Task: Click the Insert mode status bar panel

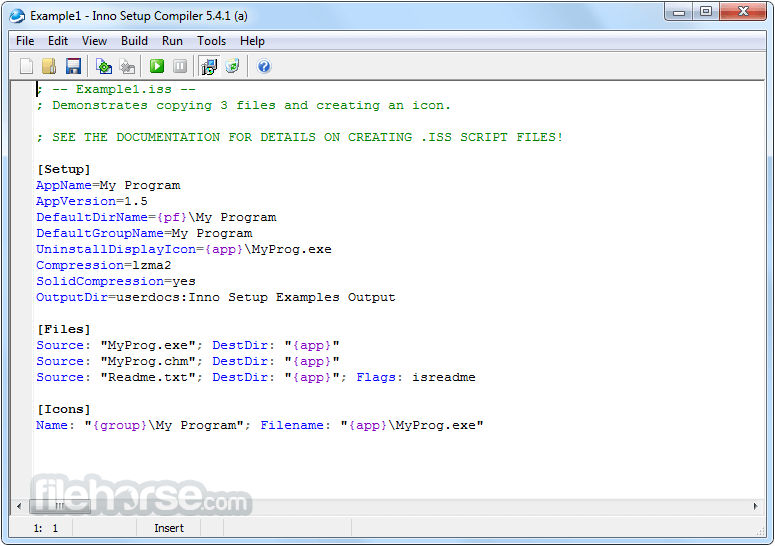Action: [x=169, y=528]
